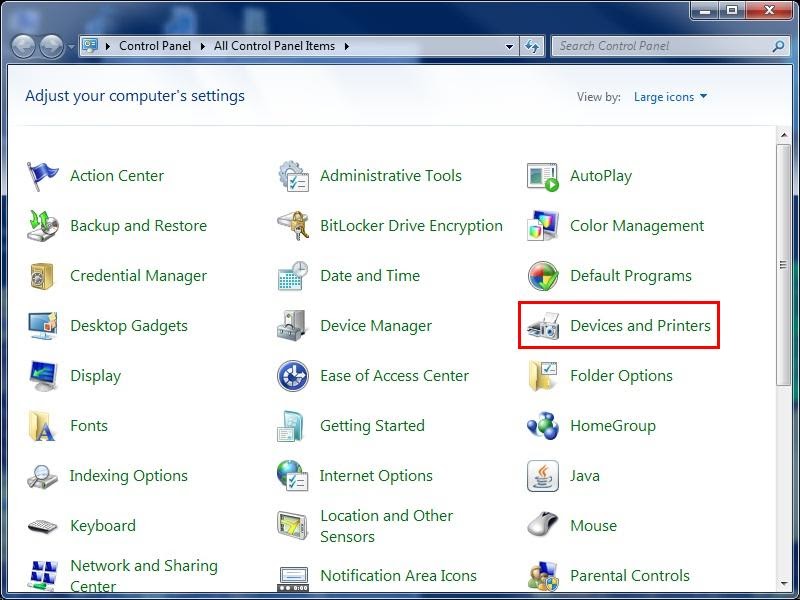Screen dimensions: 800x600
Task: Open the Display monitor icon
Action: pos(43,376)
